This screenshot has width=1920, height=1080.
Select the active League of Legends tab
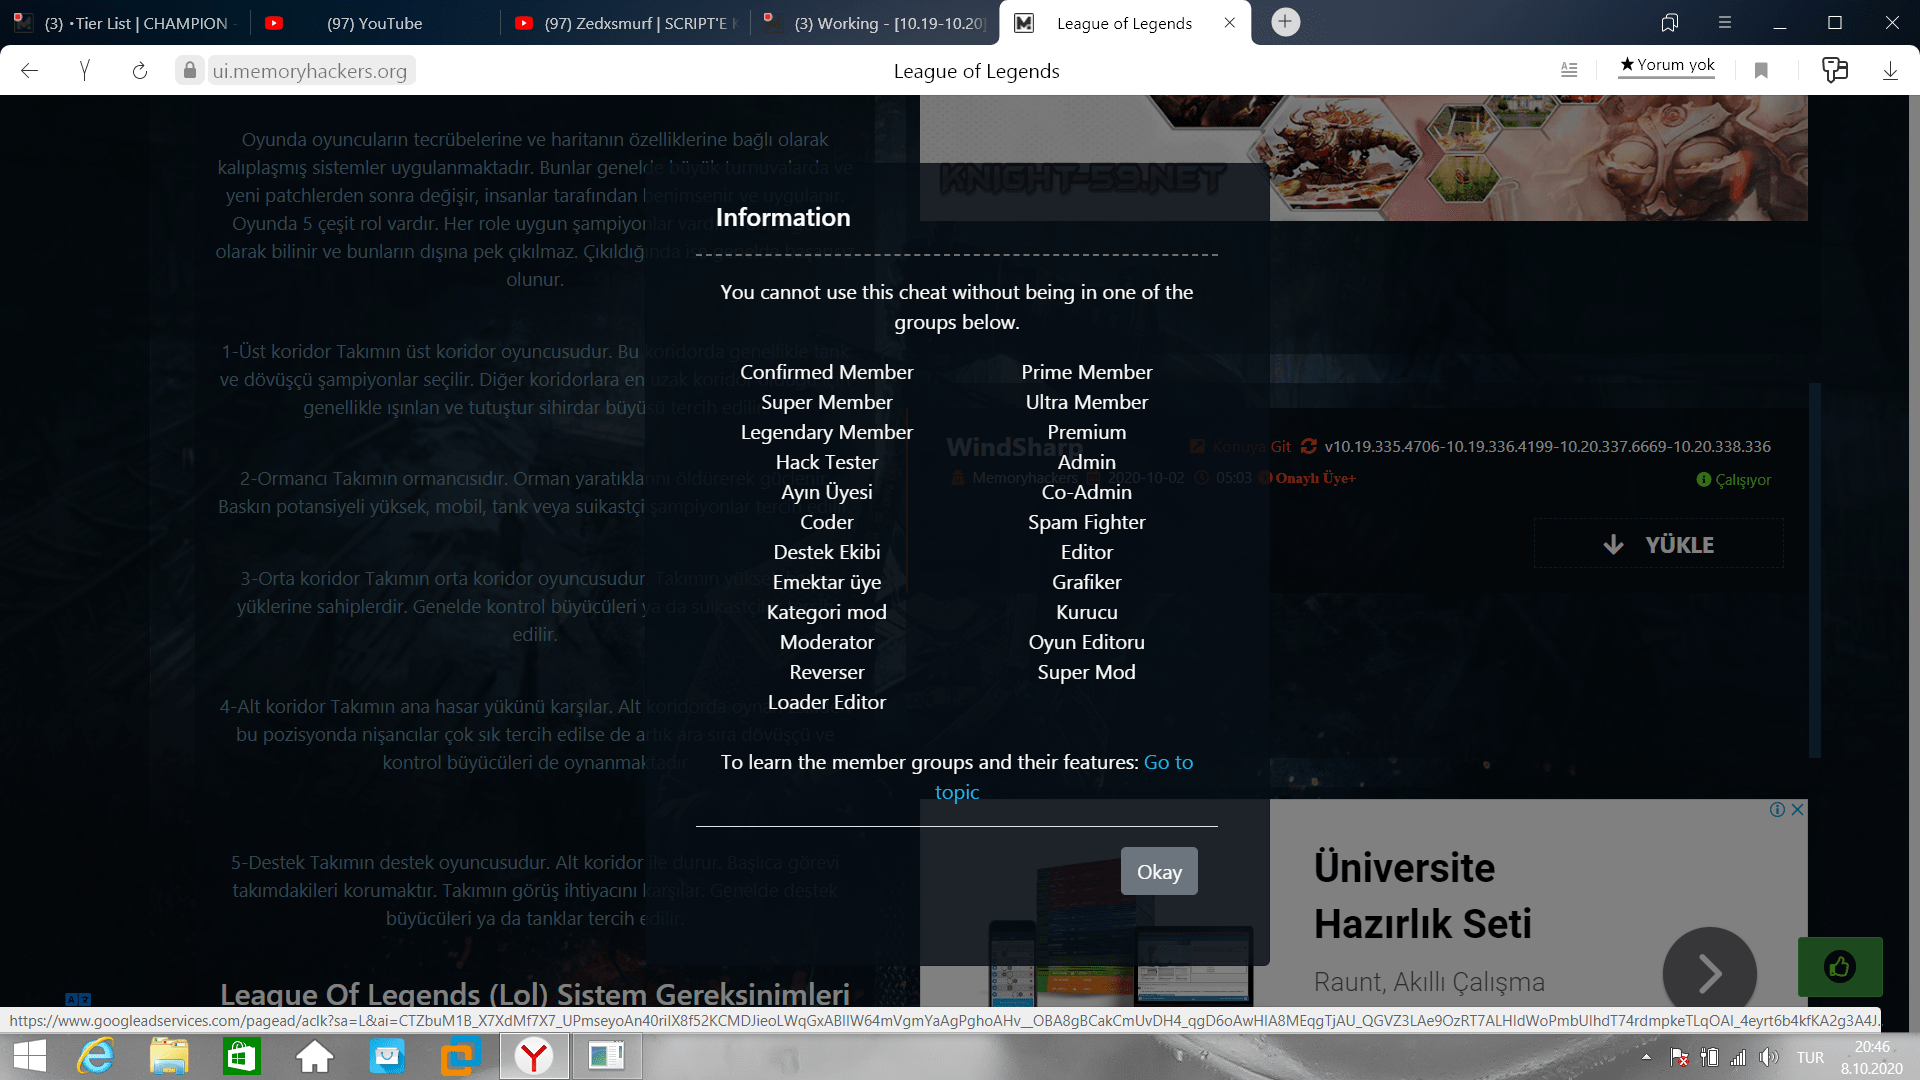tap(1125, 23)
